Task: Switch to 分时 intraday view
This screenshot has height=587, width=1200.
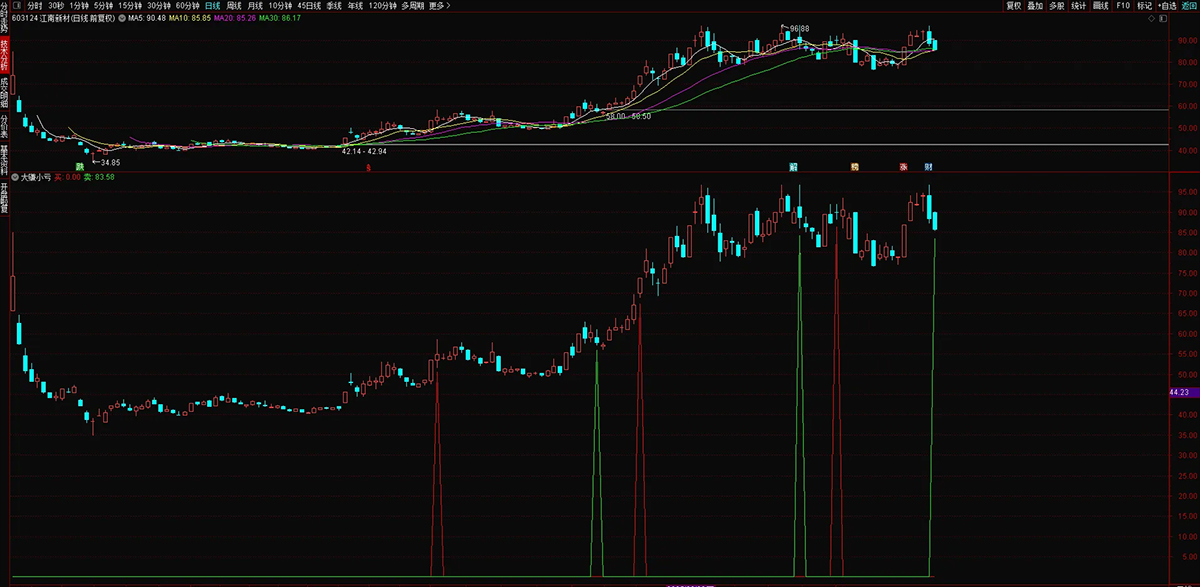Action: click(35, 5)
